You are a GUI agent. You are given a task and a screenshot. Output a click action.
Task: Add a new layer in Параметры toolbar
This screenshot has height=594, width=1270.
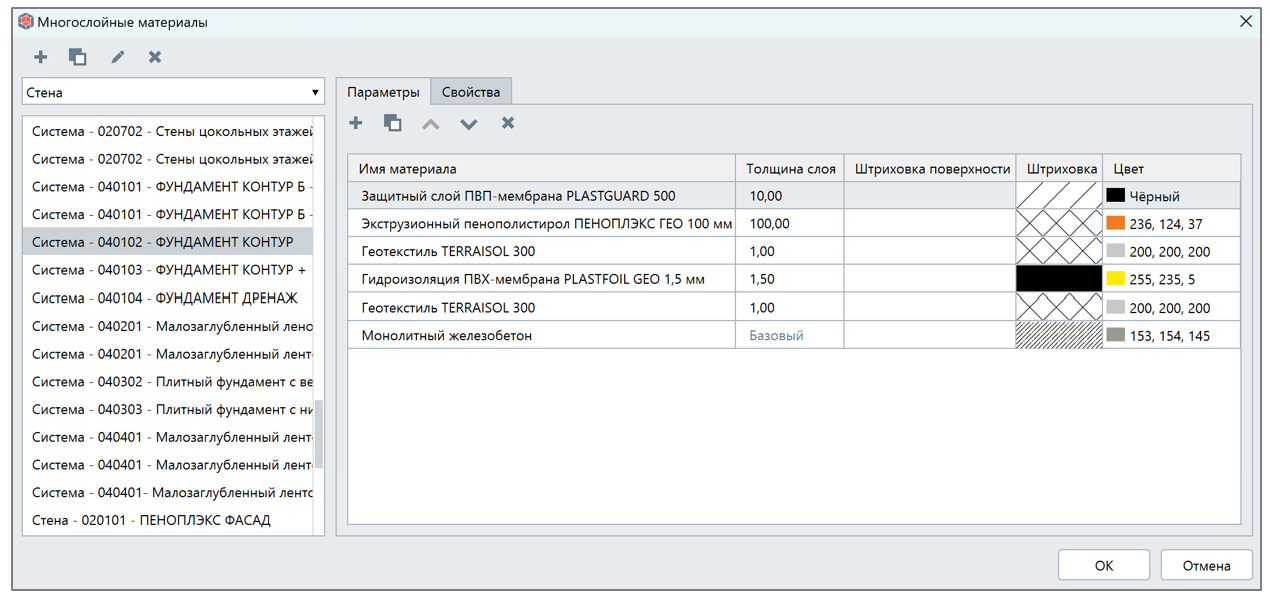(356, 123)
